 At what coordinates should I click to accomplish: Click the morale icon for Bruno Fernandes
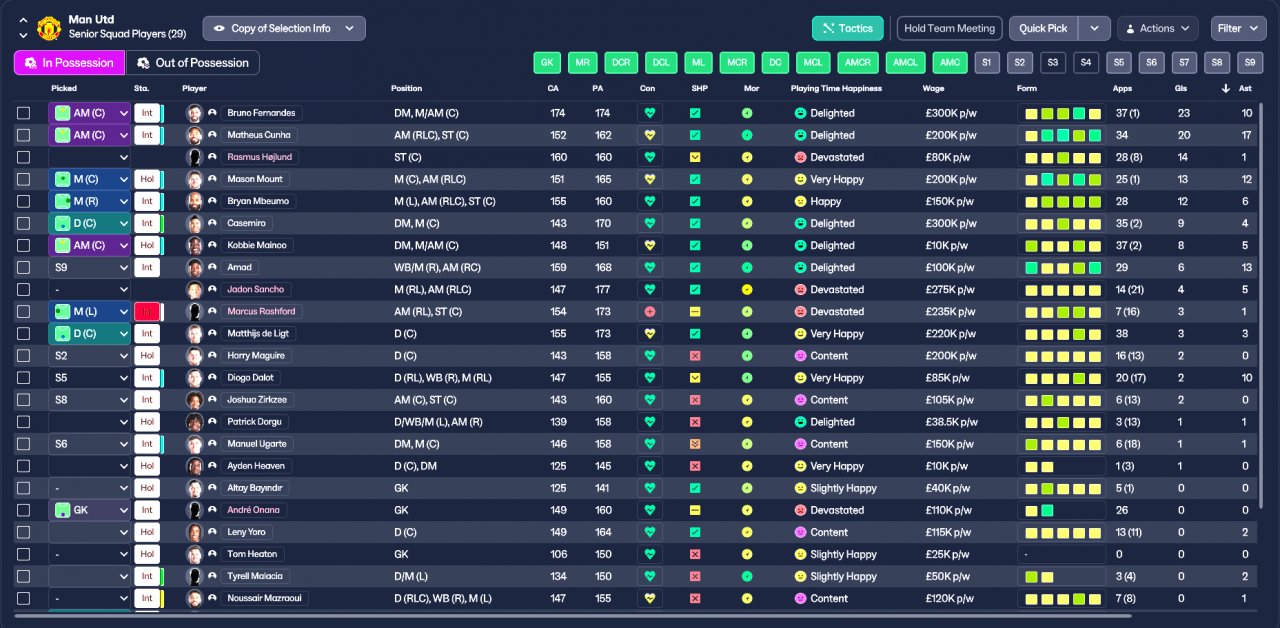[x=747, y=113]
